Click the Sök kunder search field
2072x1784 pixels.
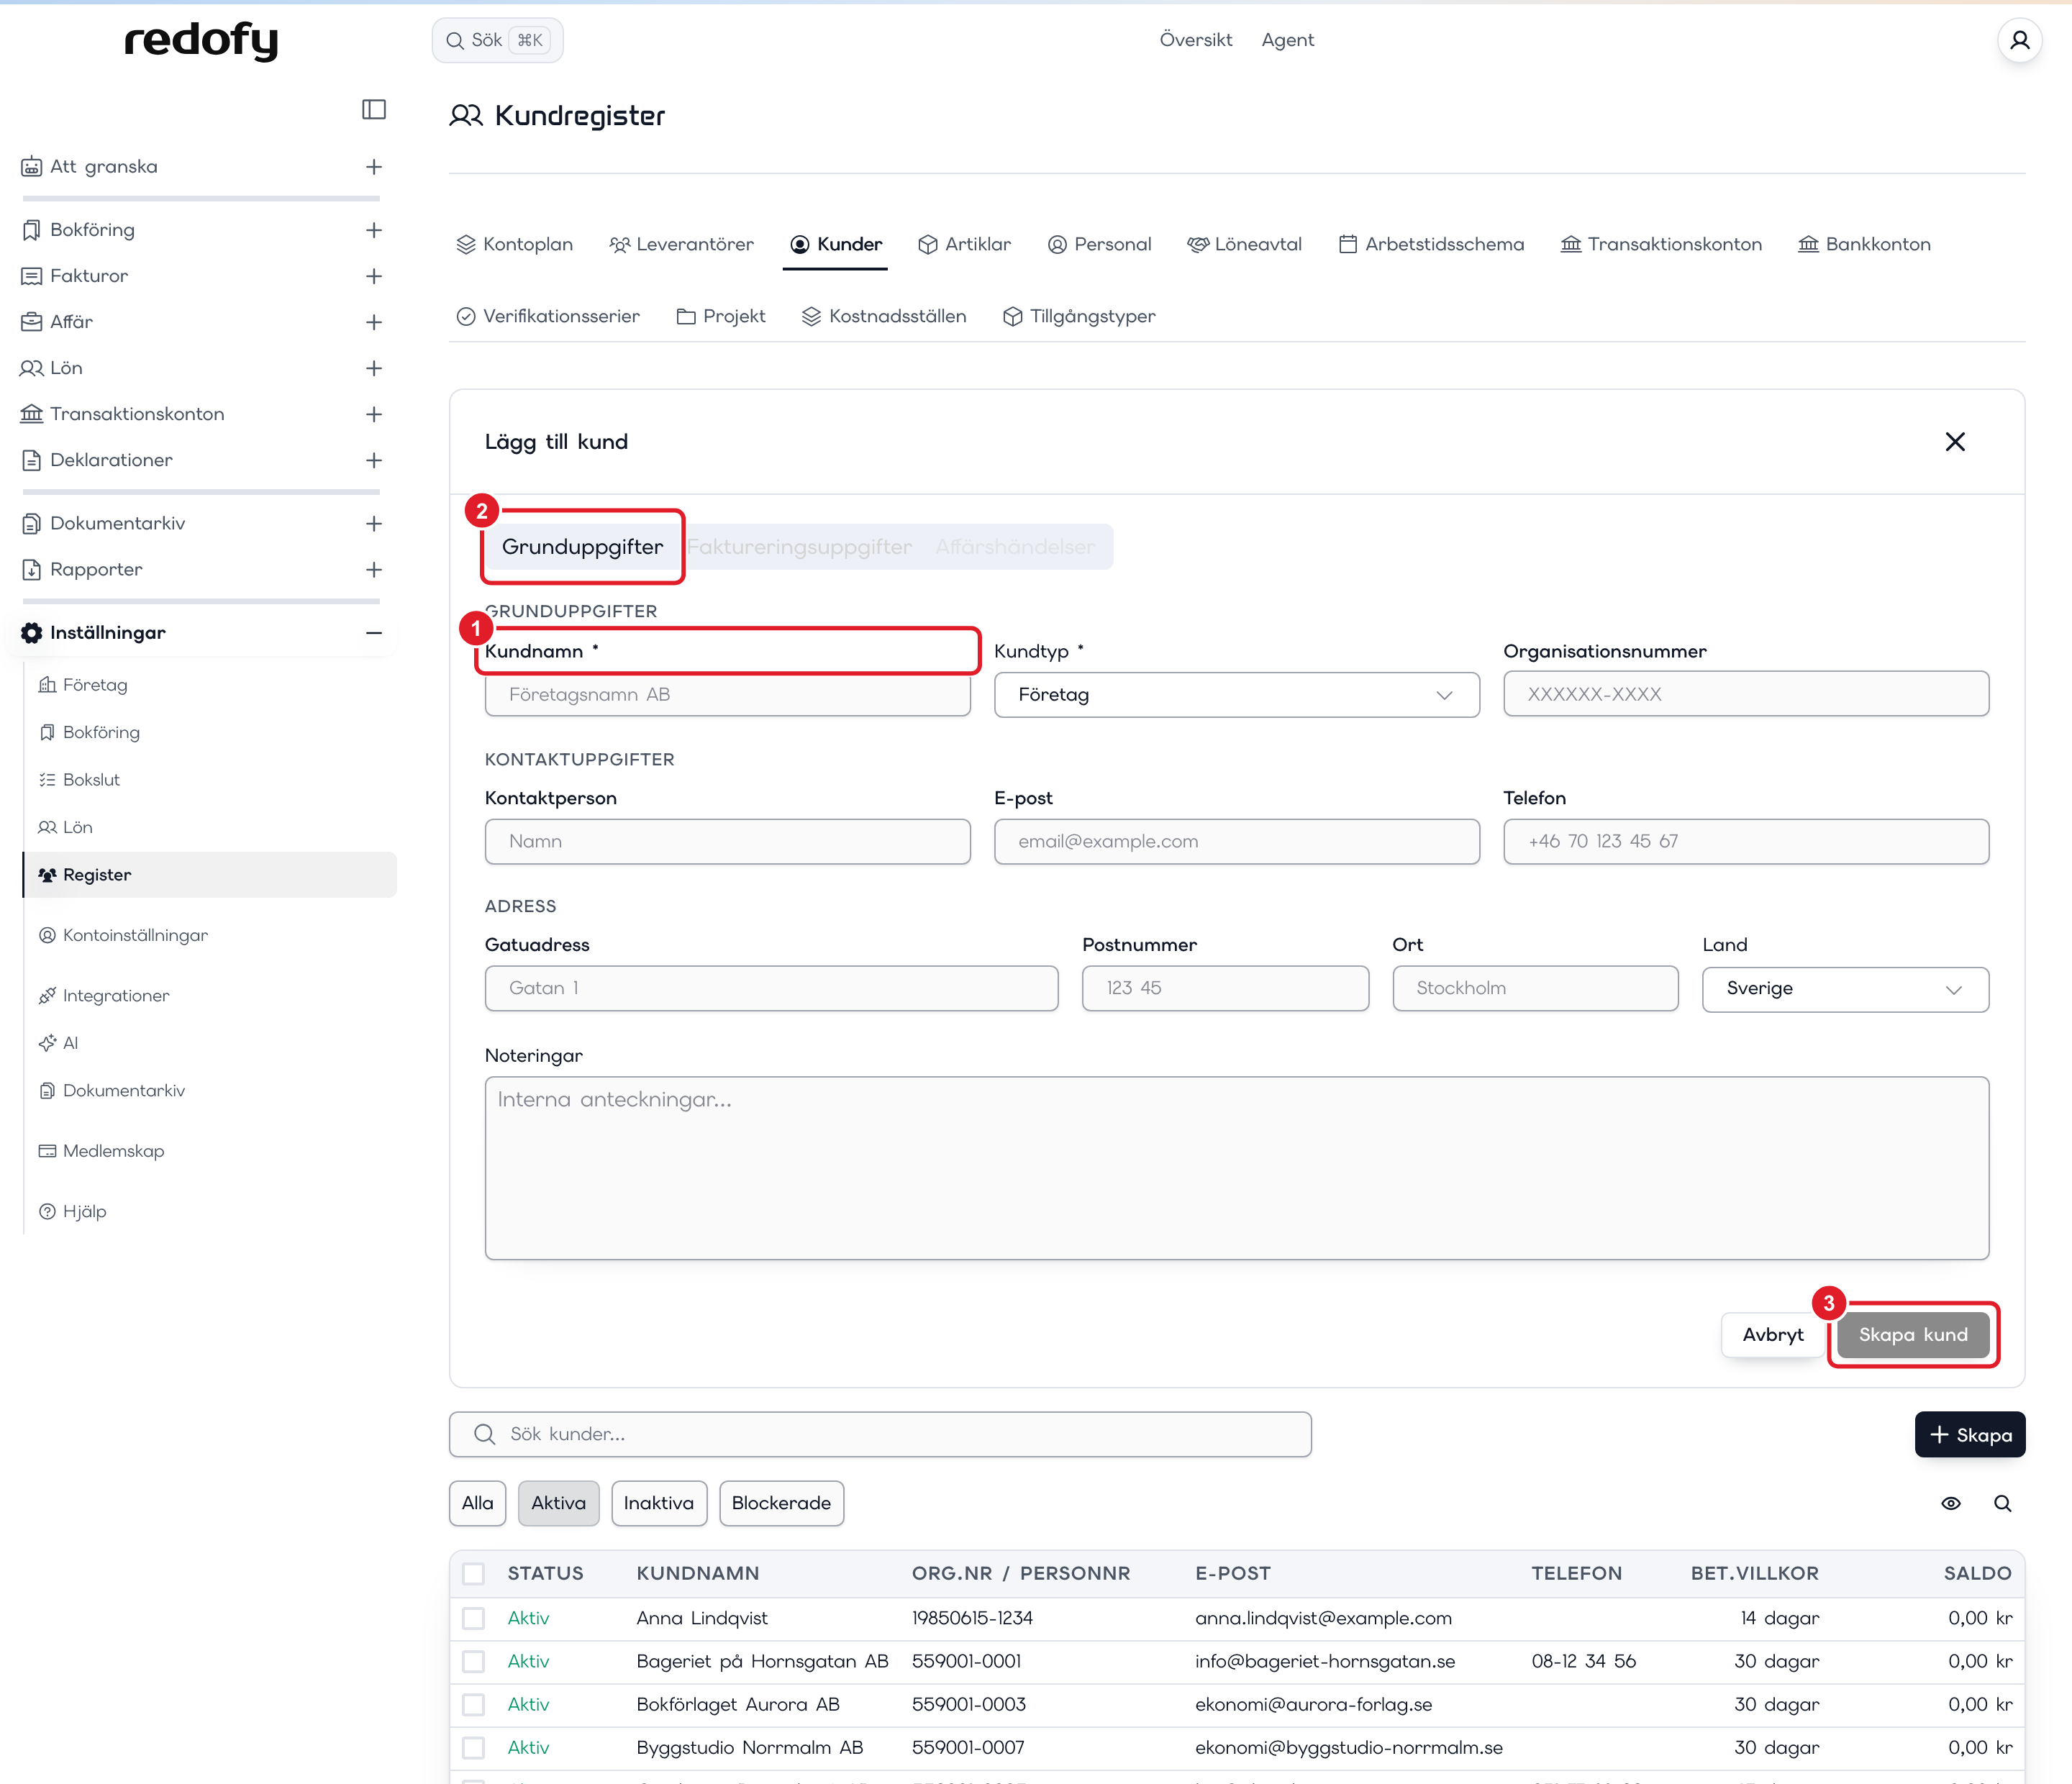[879, 1435]
